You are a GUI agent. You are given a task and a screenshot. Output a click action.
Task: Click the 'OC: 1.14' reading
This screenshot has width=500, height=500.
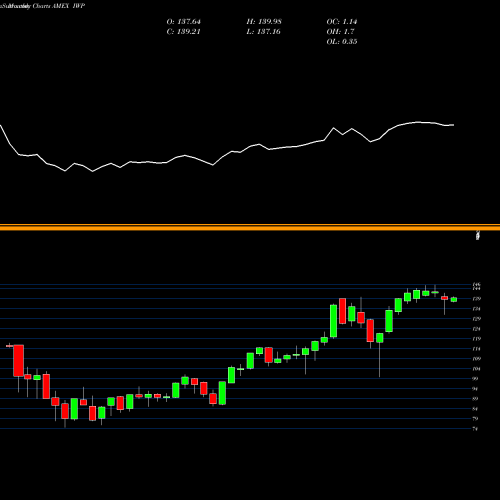[342, 22]
